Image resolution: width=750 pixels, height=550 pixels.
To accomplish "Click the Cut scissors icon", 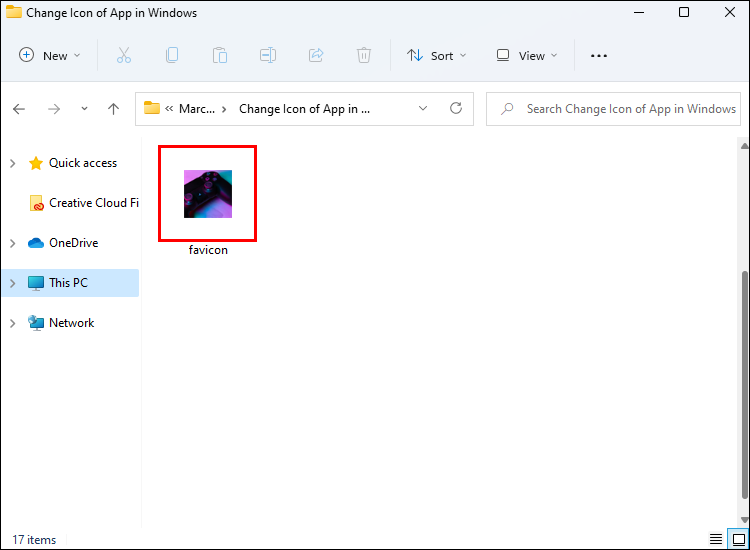I will tap(124, 55).
